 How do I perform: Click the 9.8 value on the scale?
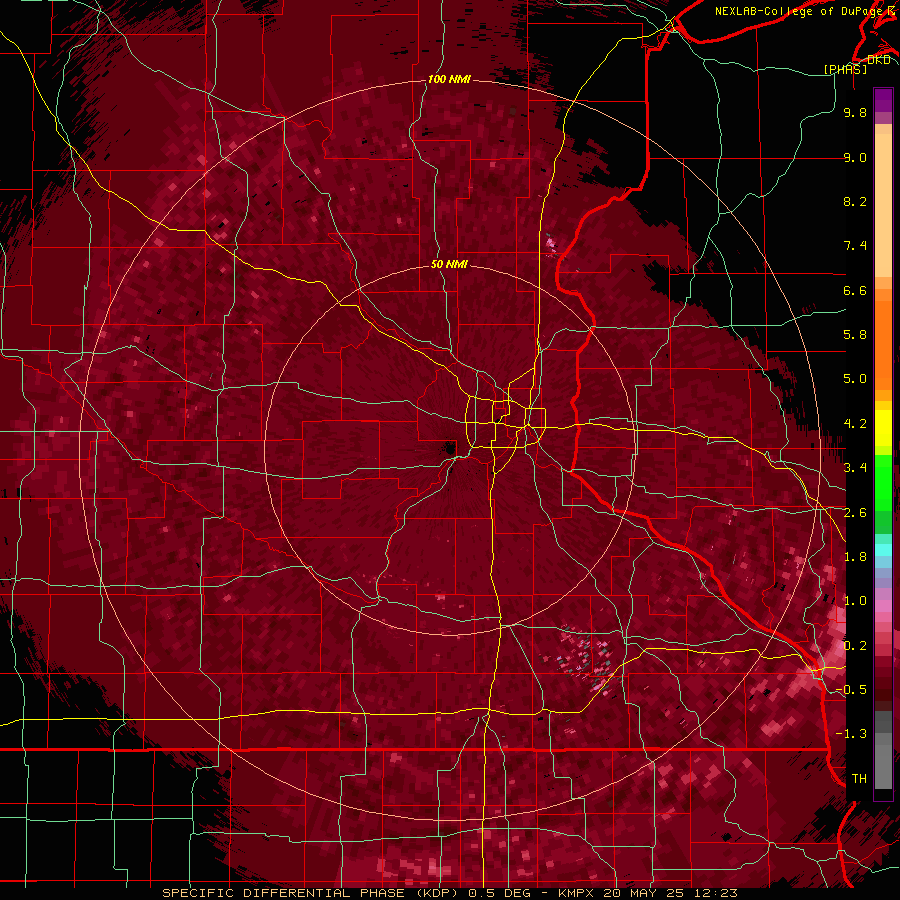tap(855, 112)
